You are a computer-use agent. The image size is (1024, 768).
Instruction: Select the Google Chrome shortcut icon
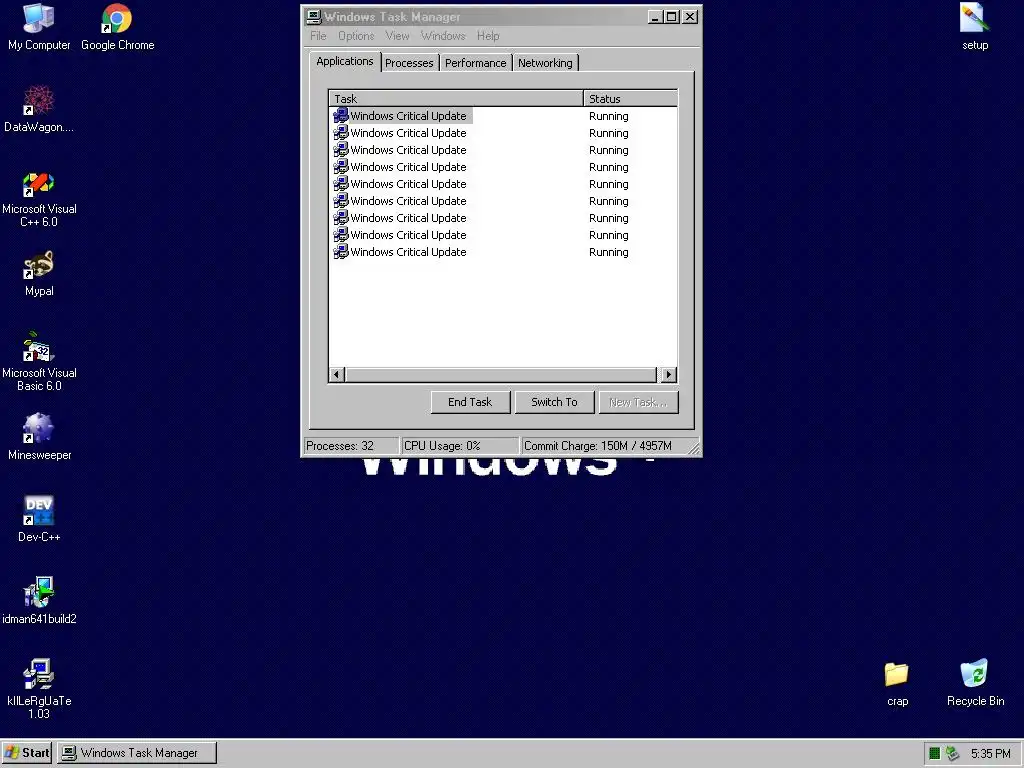click(x=118, y=27)
